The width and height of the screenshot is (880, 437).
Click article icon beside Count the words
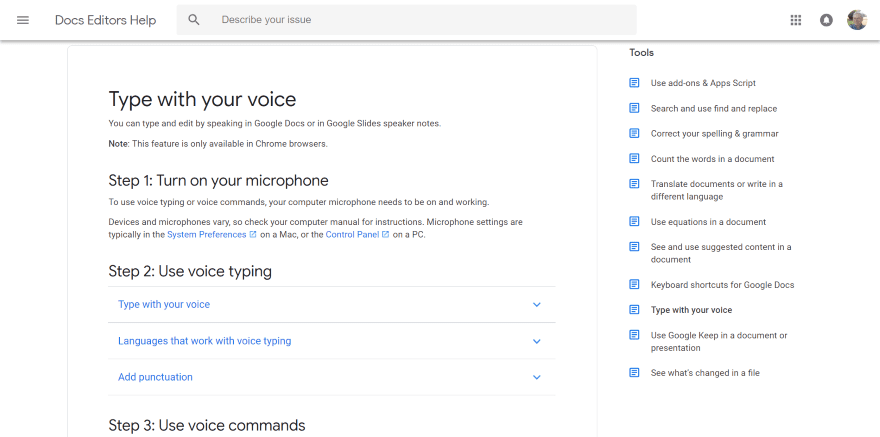tap(634, 159)
